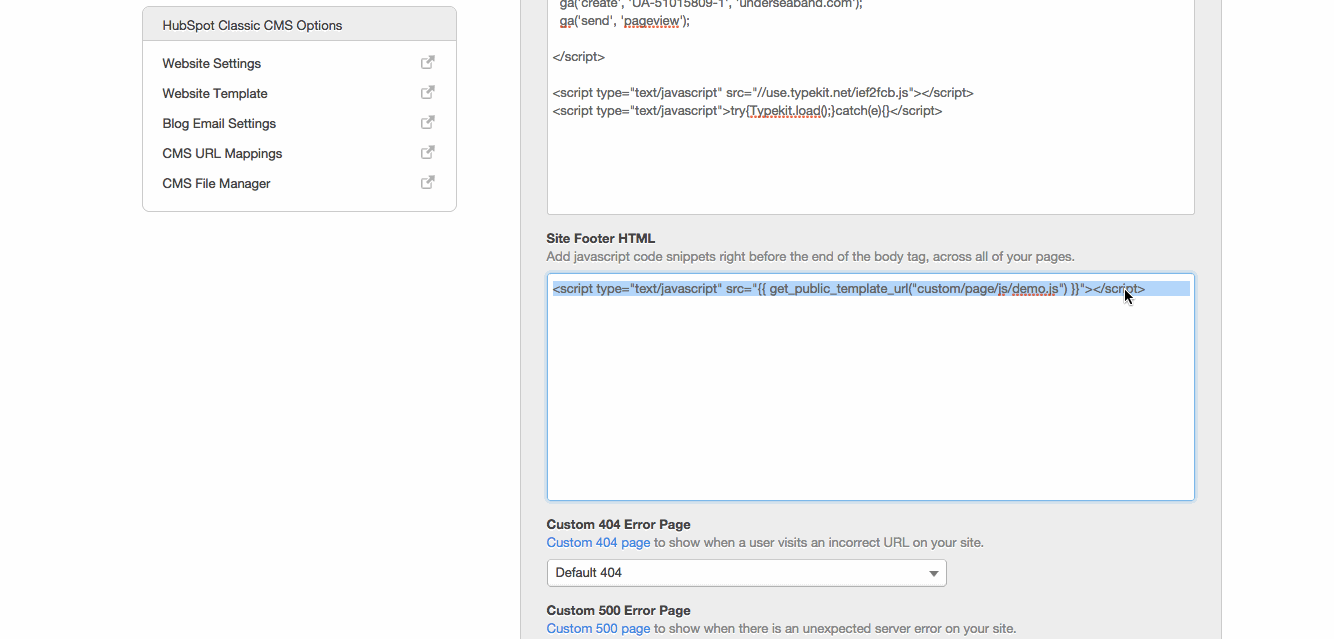The image size is (1334, 639).
Task: Click external link icon beside Website Template
Action: pyautogui.click(x=427, y=93)
